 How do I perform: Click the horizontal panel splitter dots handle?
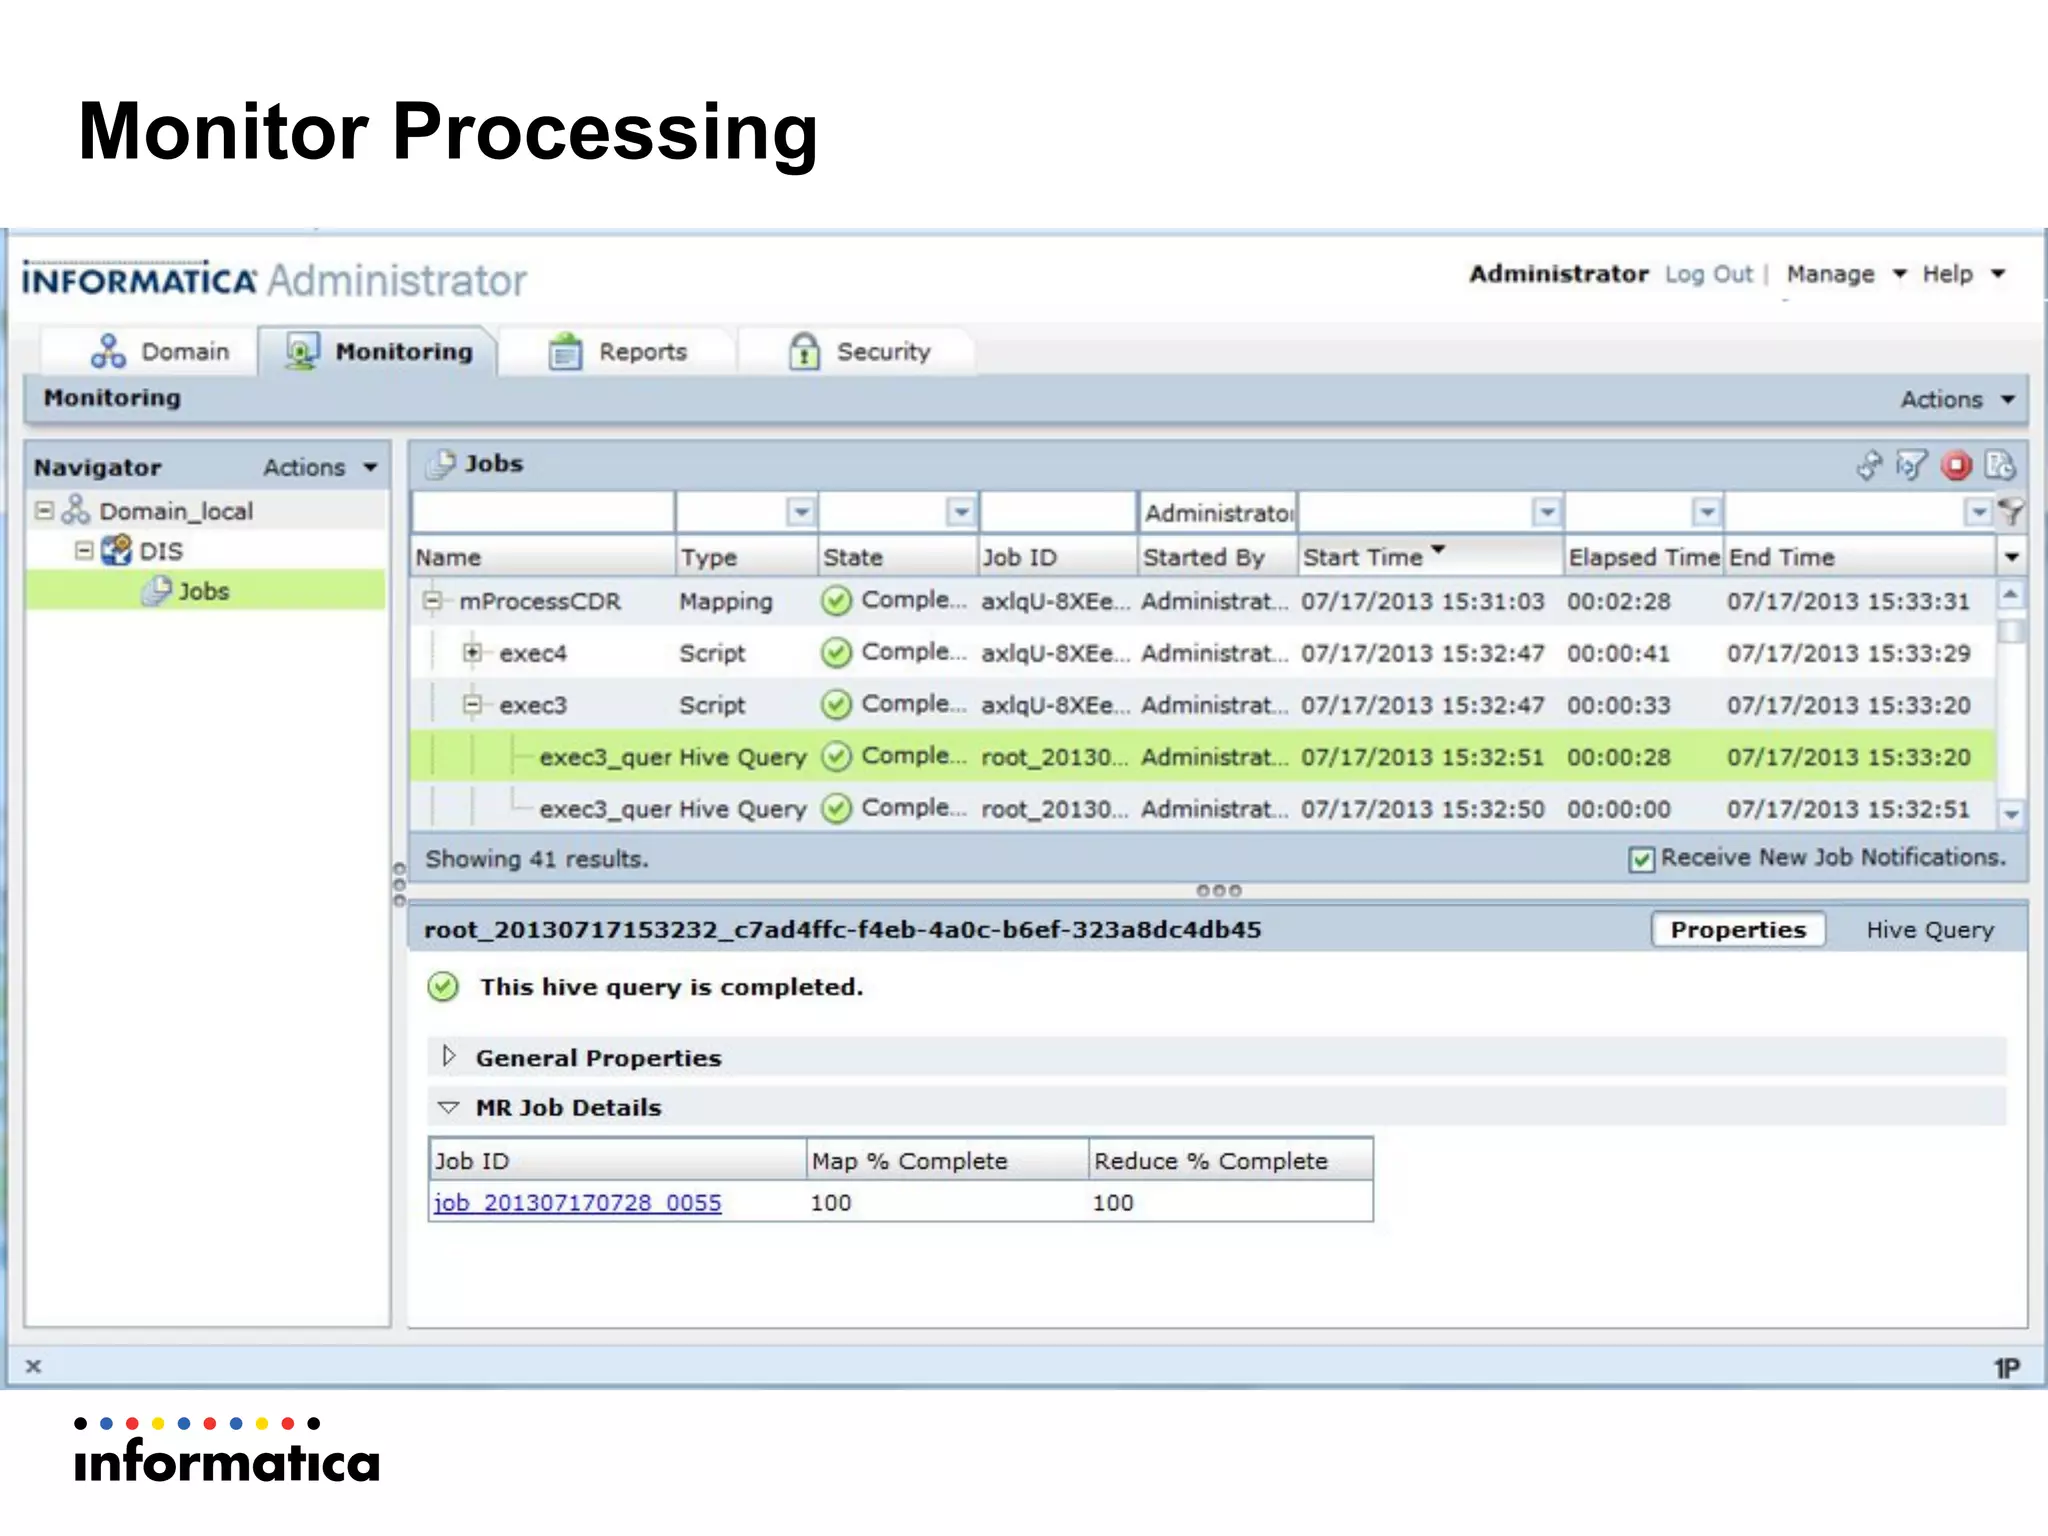pos(1218,891)
